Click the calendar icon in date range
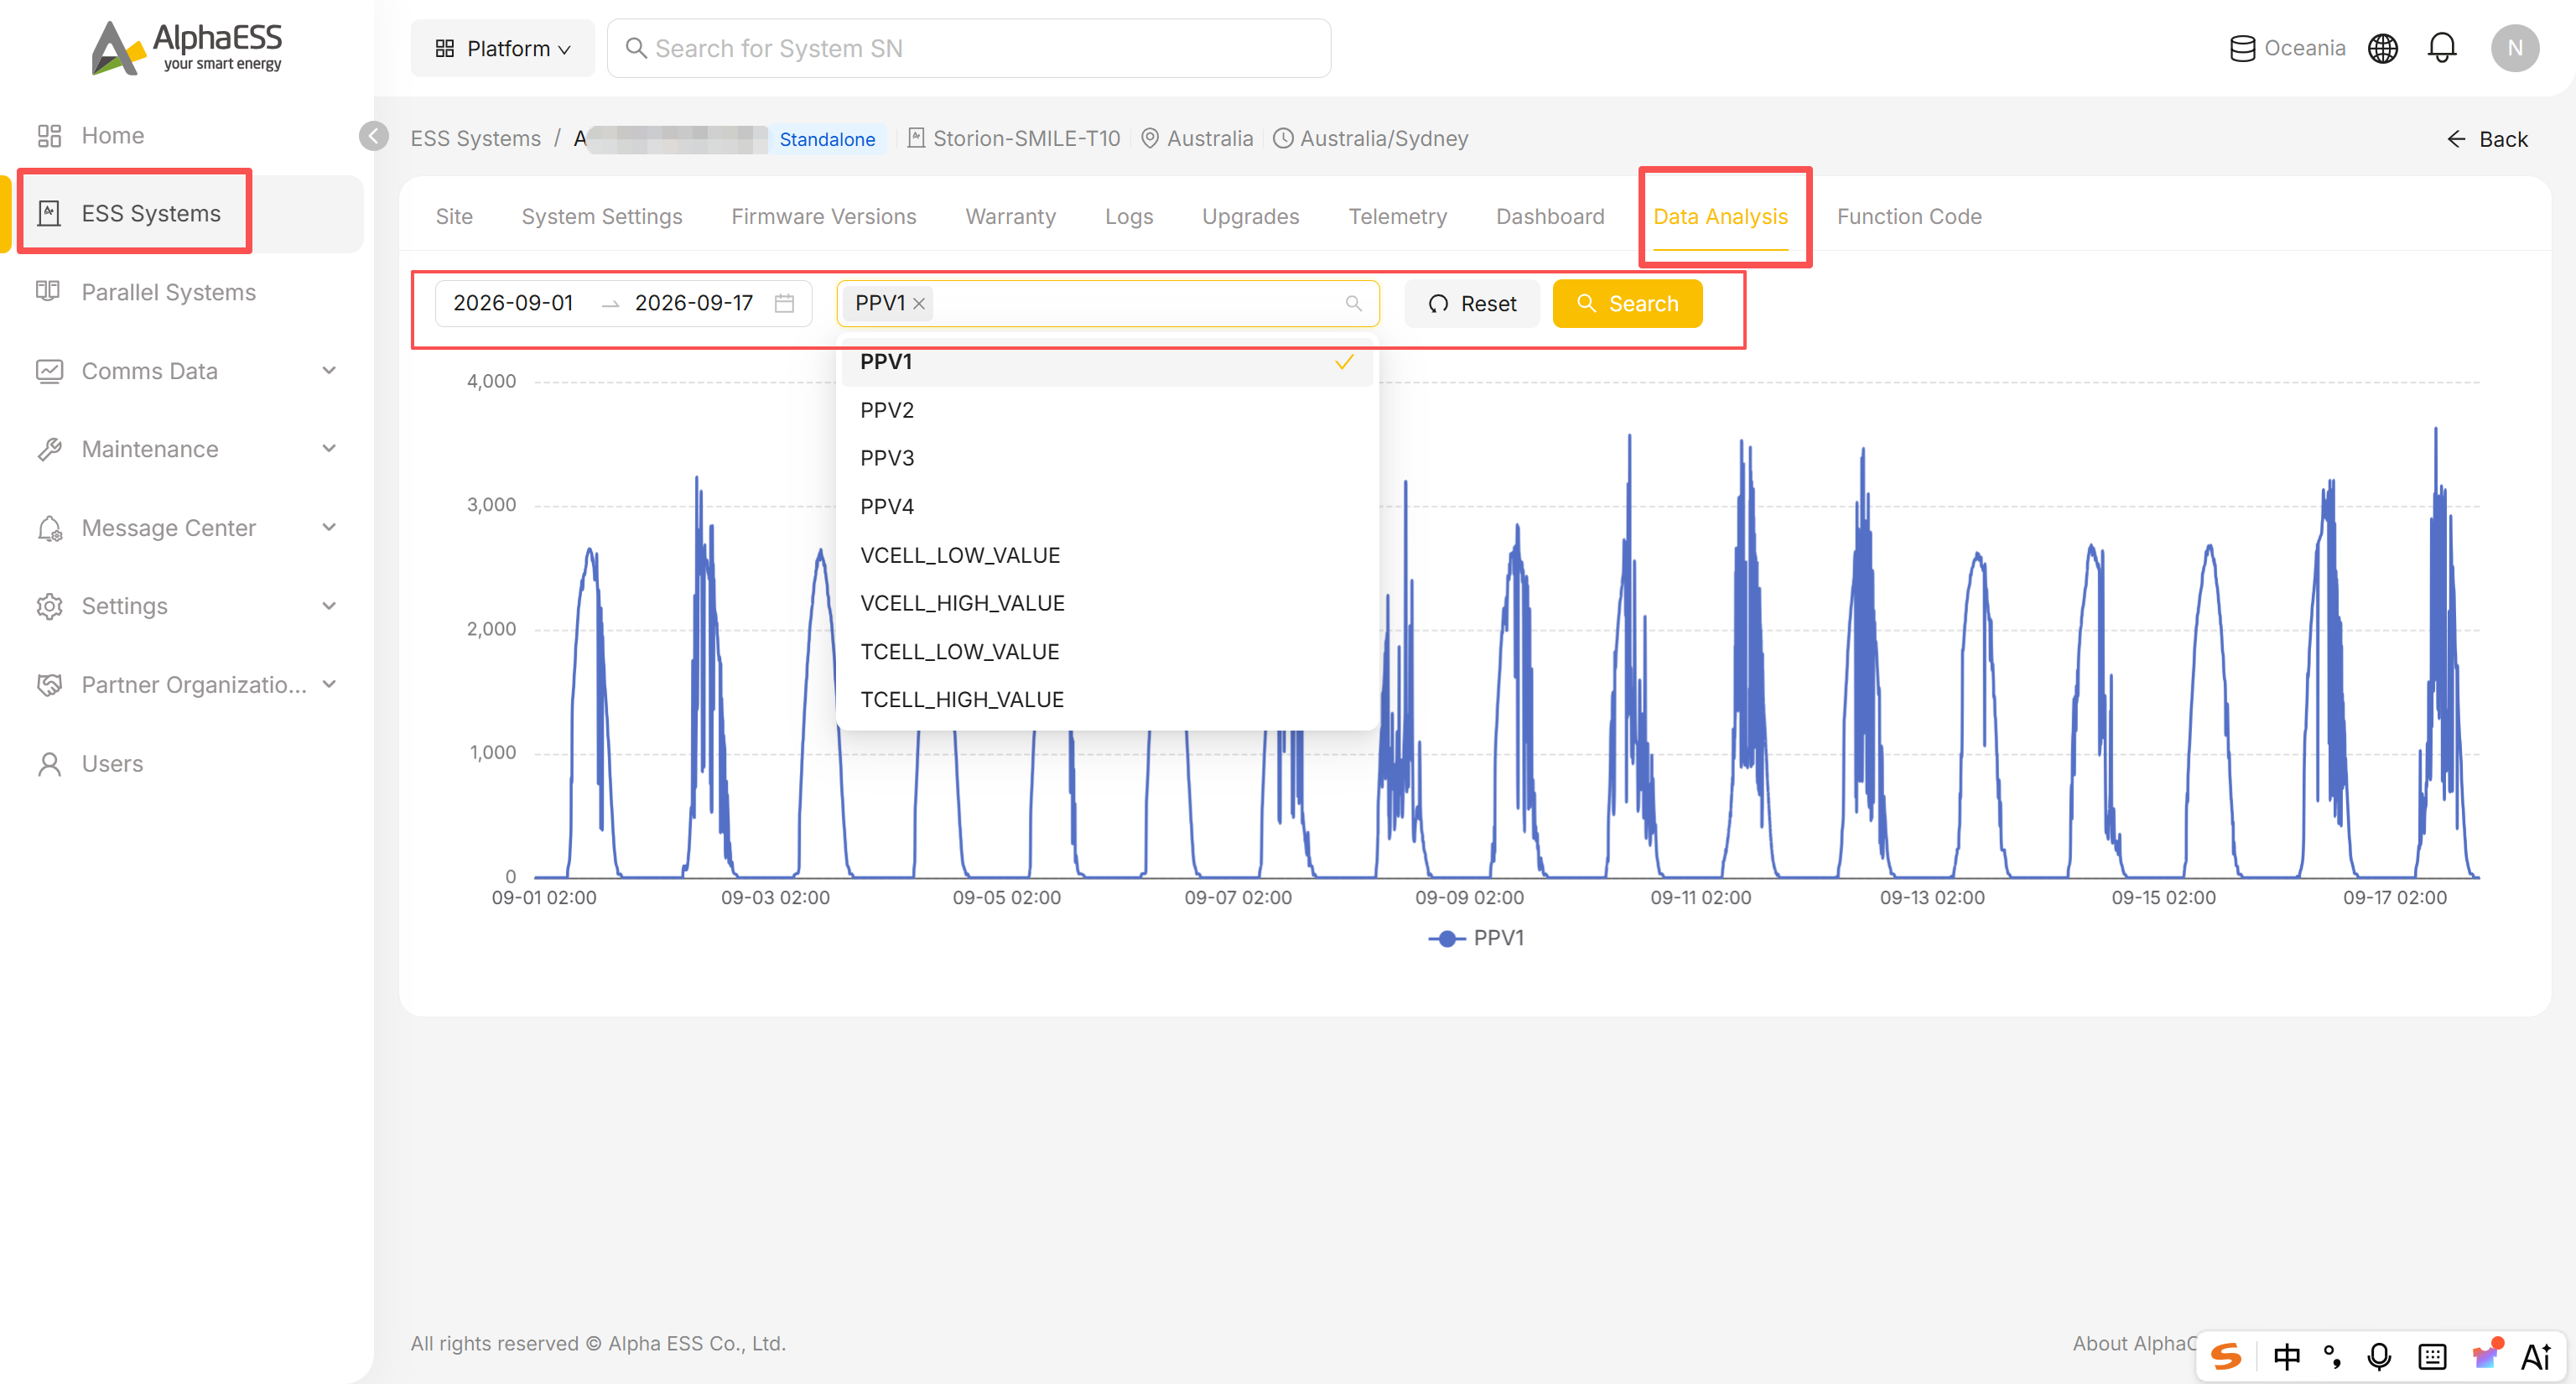 pos(784,303)
